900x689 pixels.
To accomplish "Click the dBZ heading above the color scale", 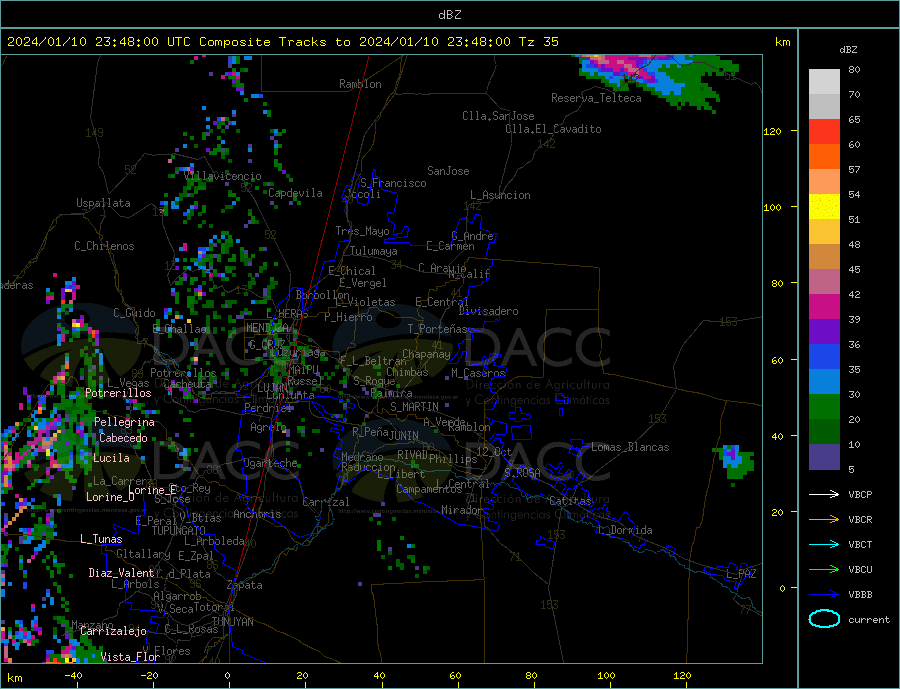I will [848, 50].
